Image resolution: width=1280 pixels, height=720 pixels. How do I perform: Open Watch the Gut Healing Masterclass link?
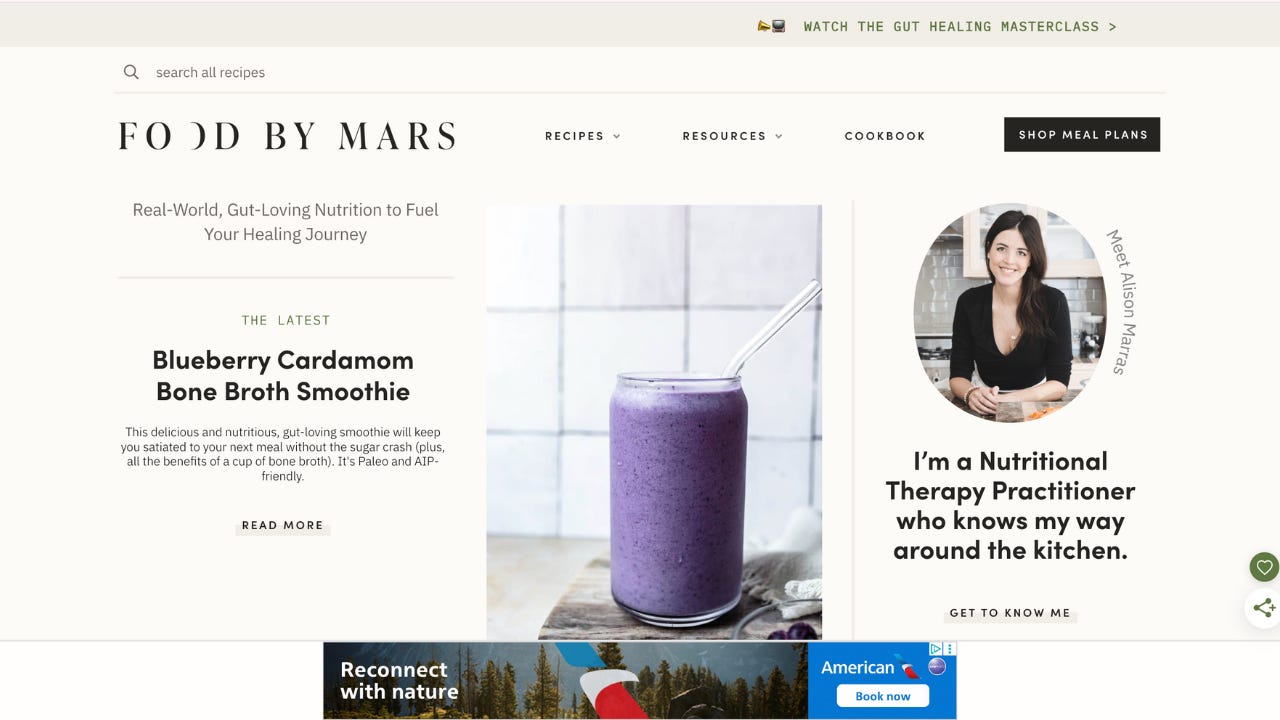pos(960,26)
